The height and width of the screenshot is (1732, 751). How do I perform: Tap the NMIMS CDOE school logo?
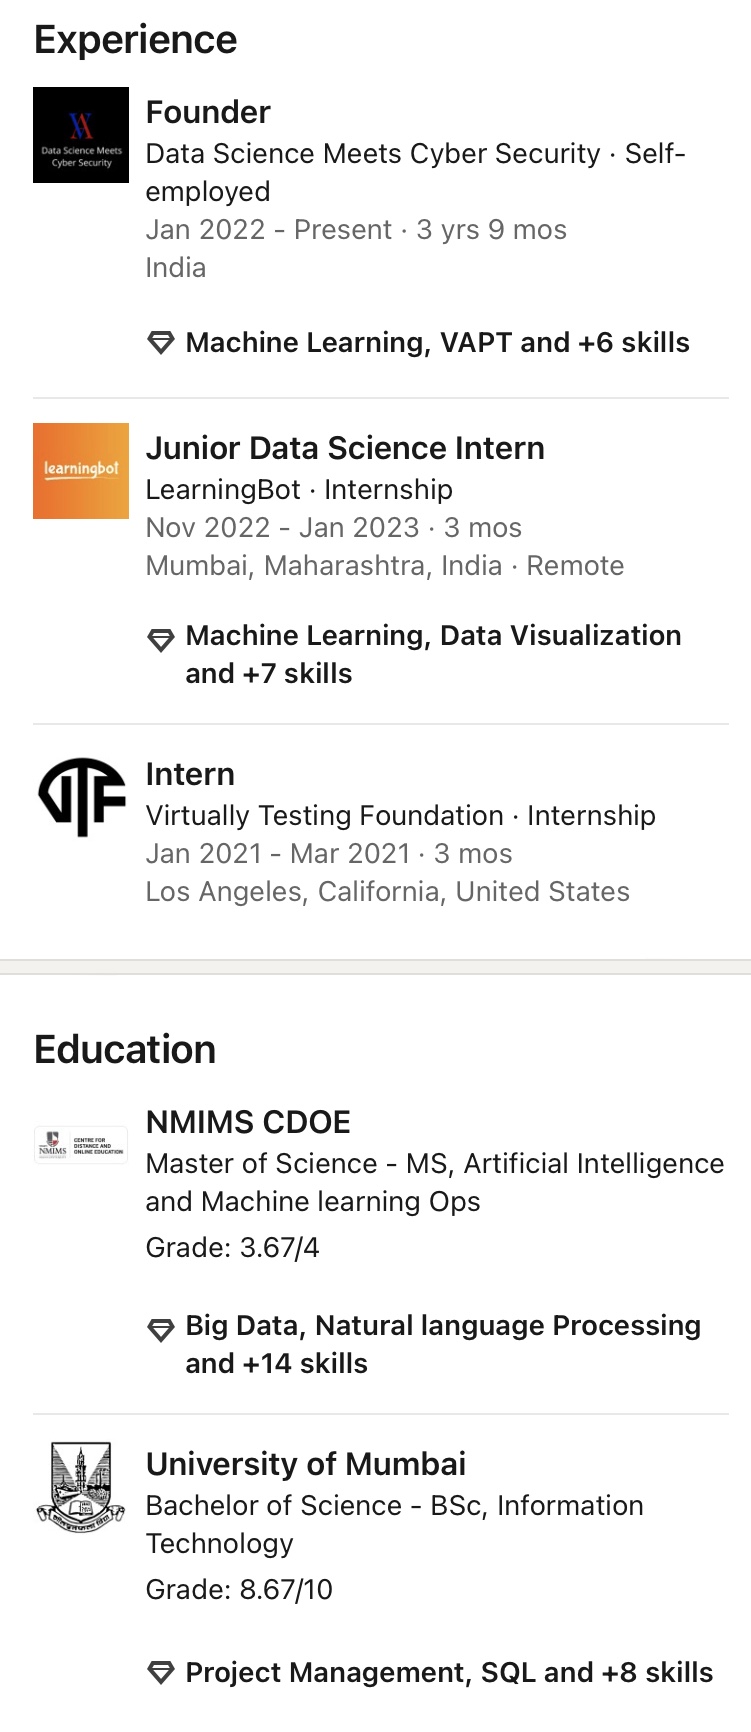tap(81, 1144)
